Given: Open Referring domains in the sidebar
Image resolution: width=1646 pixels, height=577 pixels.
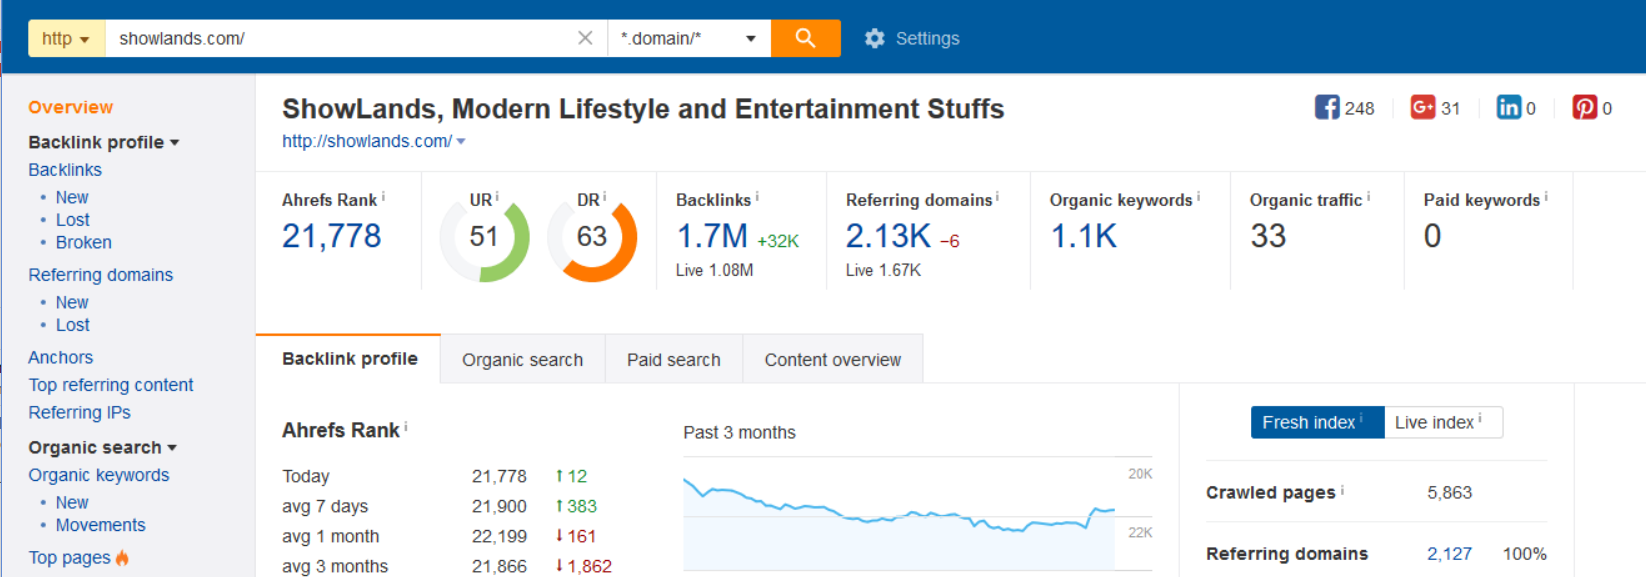Looking at the screenshot, I should pyautogui.click(x=100, y=275).
